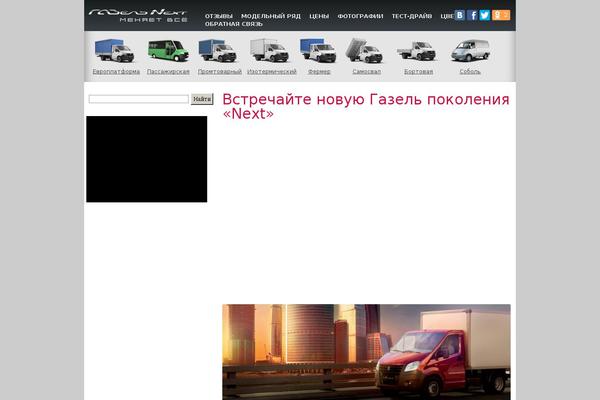Click the heading Встречайте новую Газель поколения «Next»
The width and height of the screenshot is (600, 400).
pyautogui.click(x=366, y=106)
